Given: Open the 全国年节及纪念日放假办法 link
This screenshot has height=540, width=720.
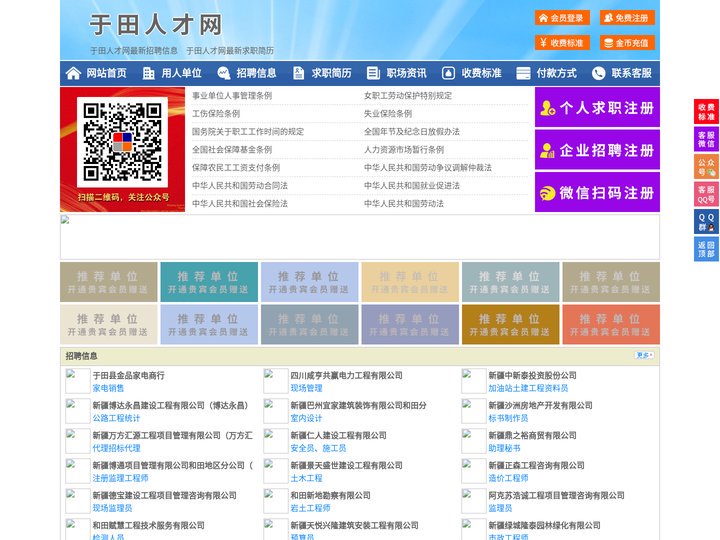Looking at the screenshot, I should tap(411, 131).
